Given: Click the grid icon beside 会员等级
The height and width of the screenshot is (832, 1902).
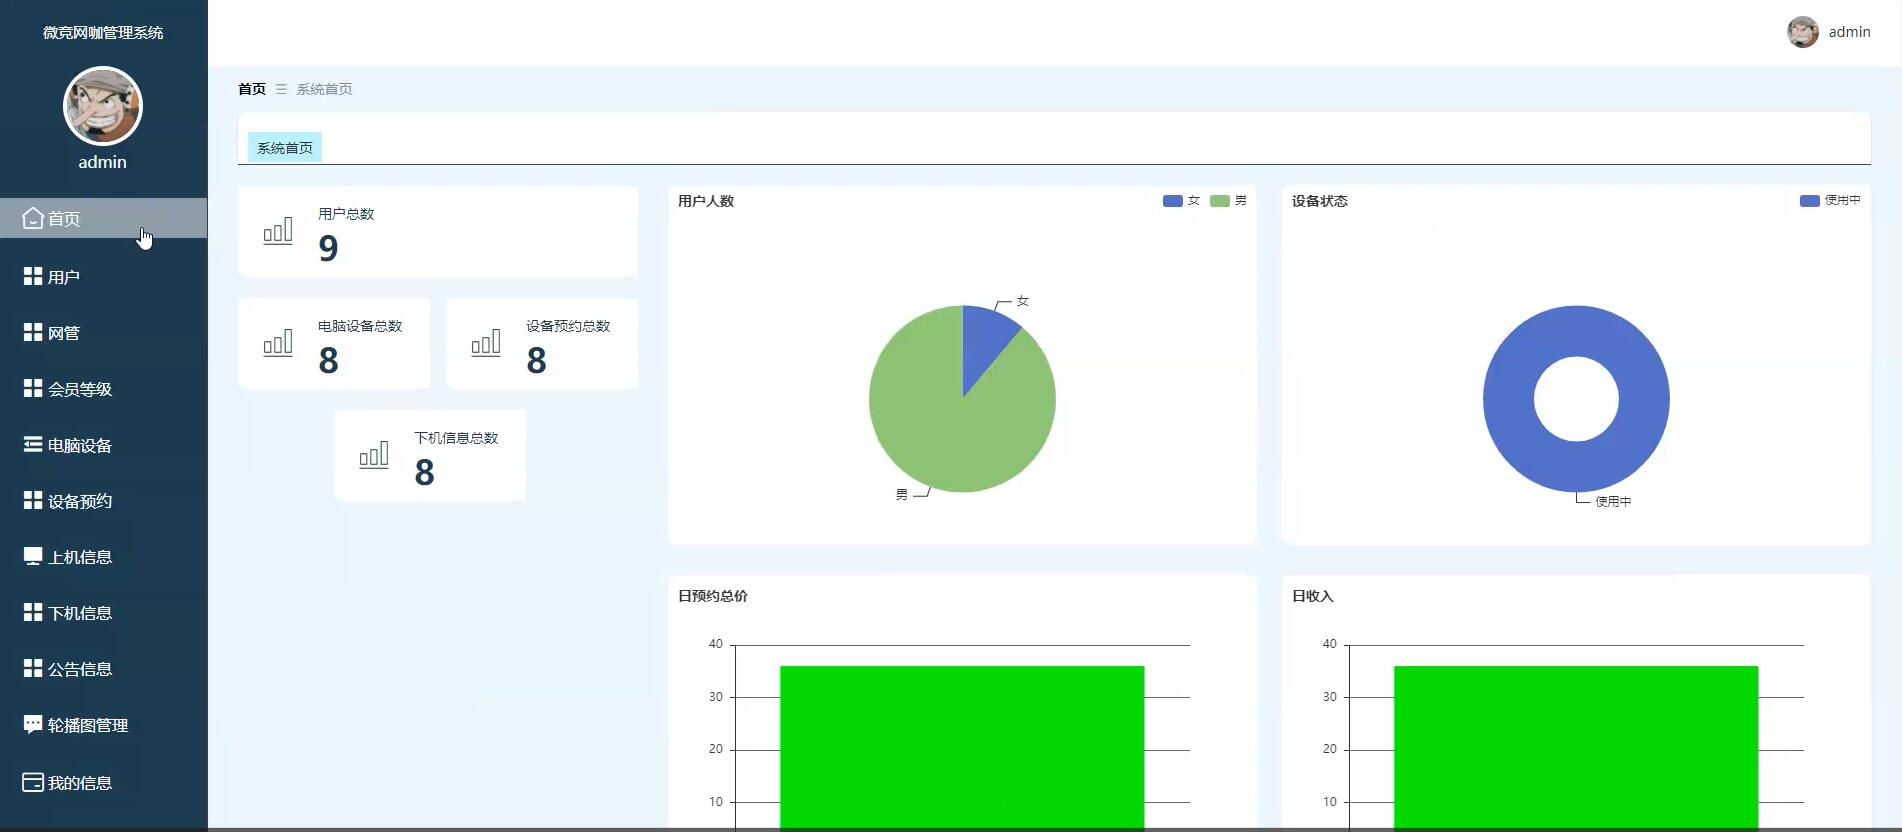Looking at the screenshot, I should tap(33, 388).
